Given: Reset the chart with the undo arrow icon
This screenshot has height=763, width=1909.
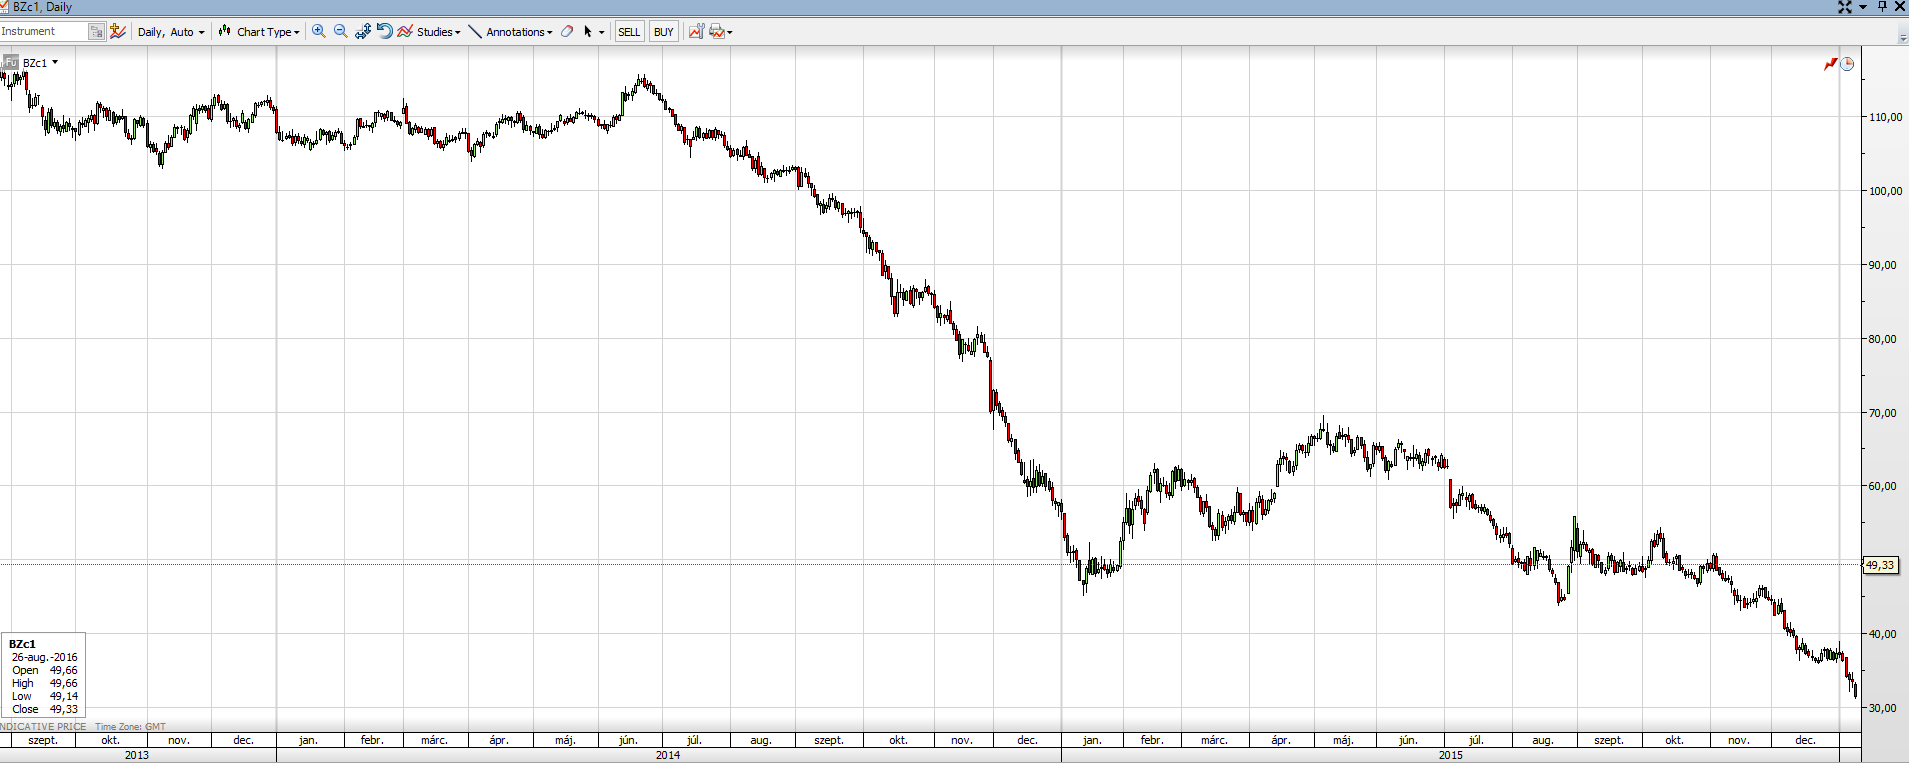Looking at the screenshot, I should coord(384,32).
